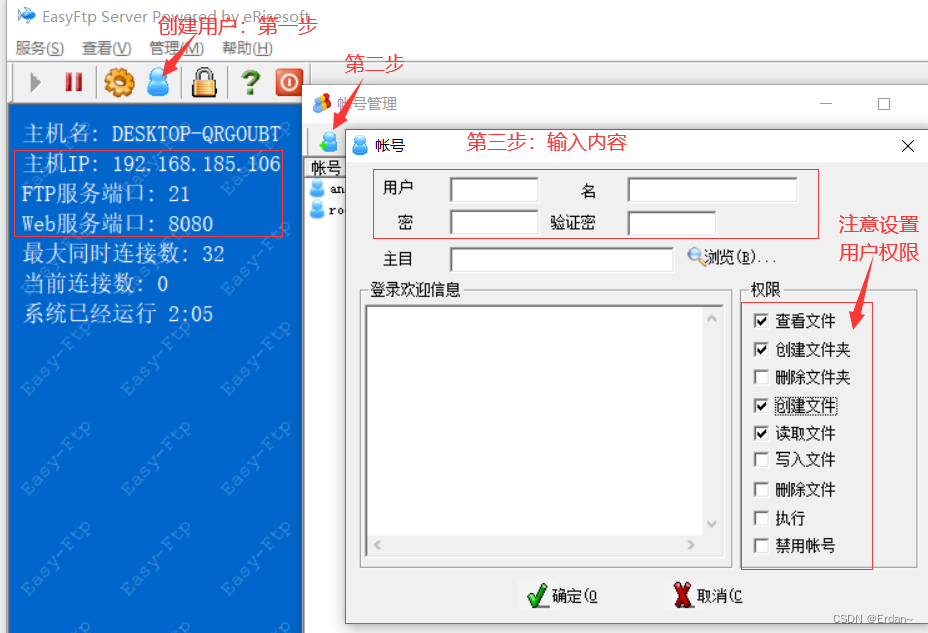Open the 服务(S) menu
Screen dimensions: 928x633
[33, 48]
